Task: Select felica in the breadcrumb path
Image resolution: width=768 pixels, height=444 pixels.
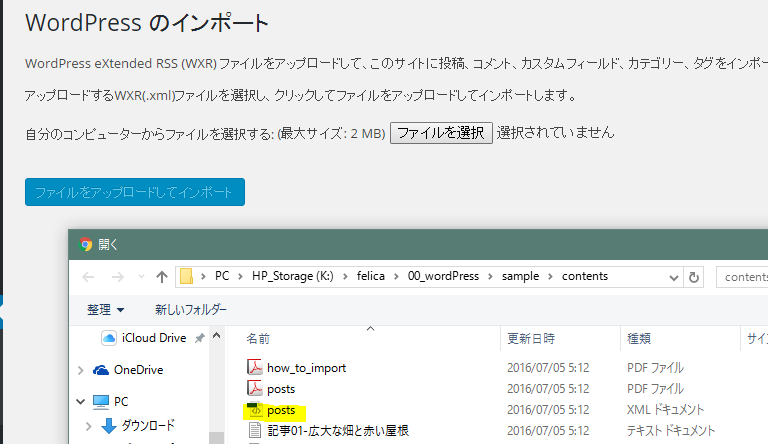Action: point(371,276)
